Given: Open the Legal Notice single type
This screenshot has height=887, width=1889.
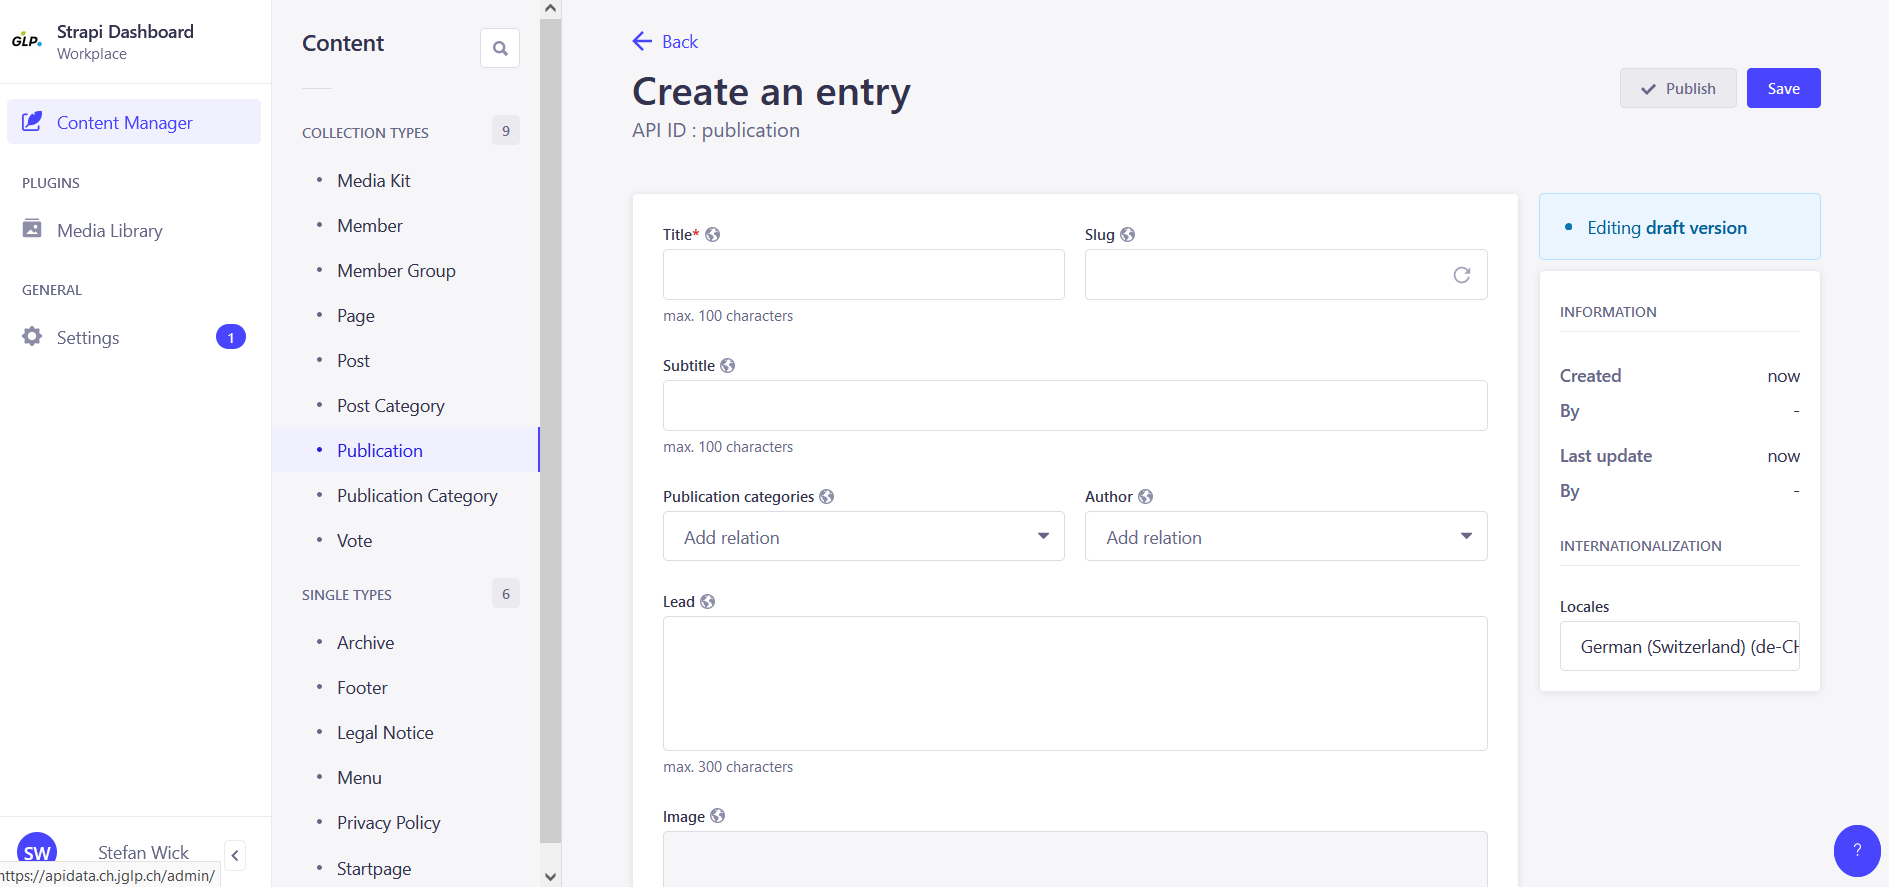Looking at the screenshot, I should click(x=385, y=732).
